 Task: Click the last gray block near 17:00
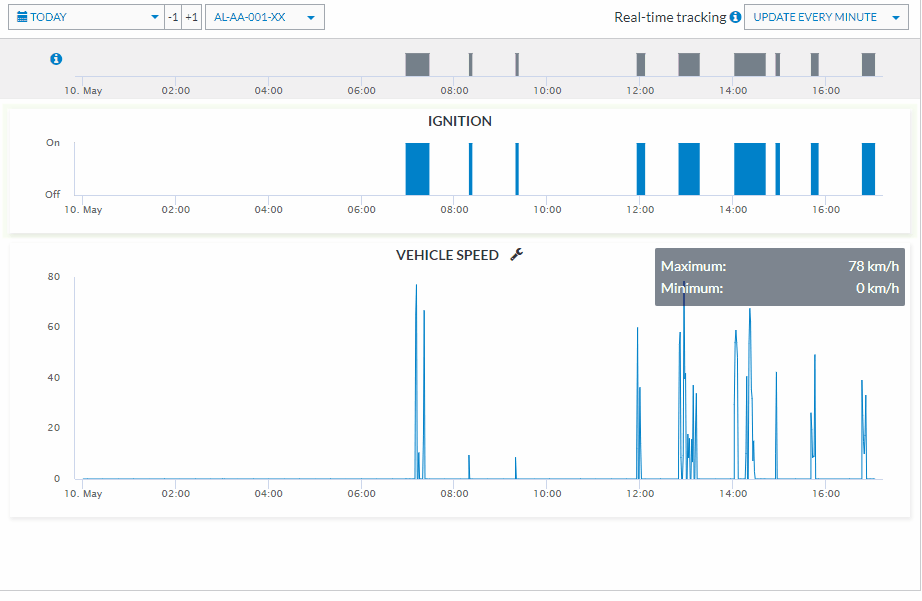868,64
